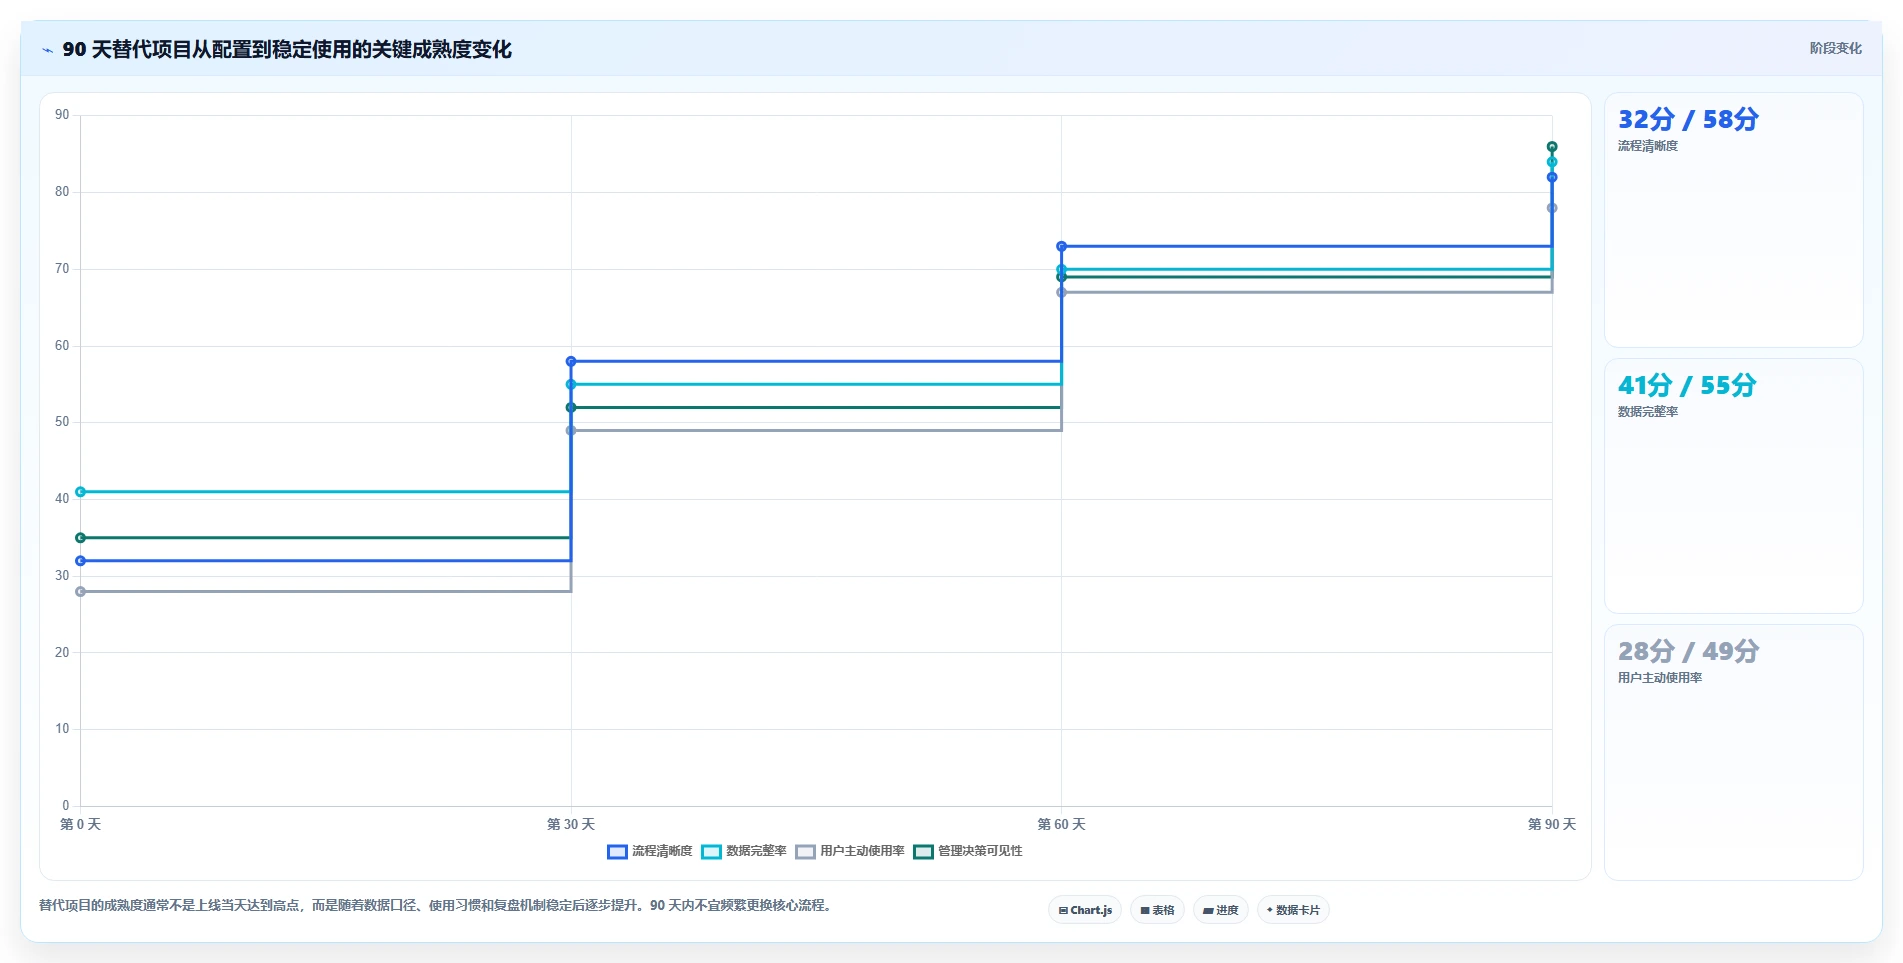
Task: Click the 阶段变化 label in header
Action: pyautogui.click(x=1835, y=48)
